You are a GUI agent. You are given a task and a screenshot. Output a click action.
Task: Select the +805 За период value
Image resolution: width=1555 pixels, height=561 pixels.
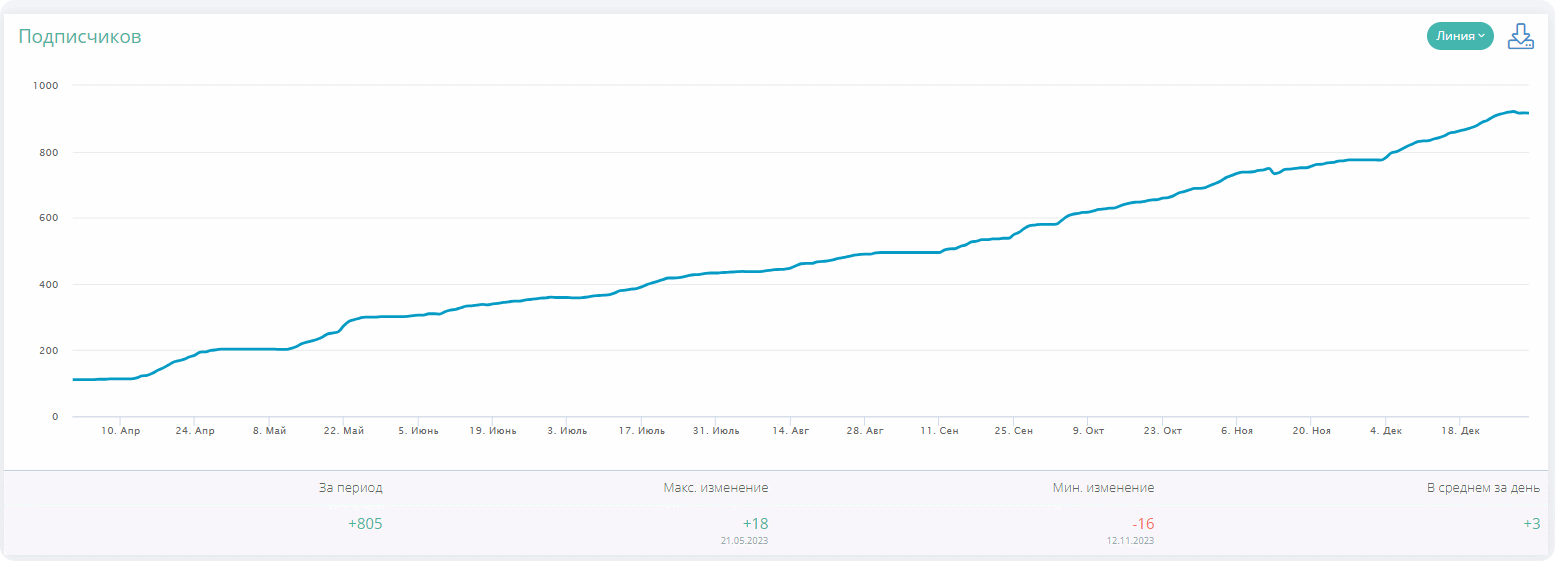tap(365, 524)
